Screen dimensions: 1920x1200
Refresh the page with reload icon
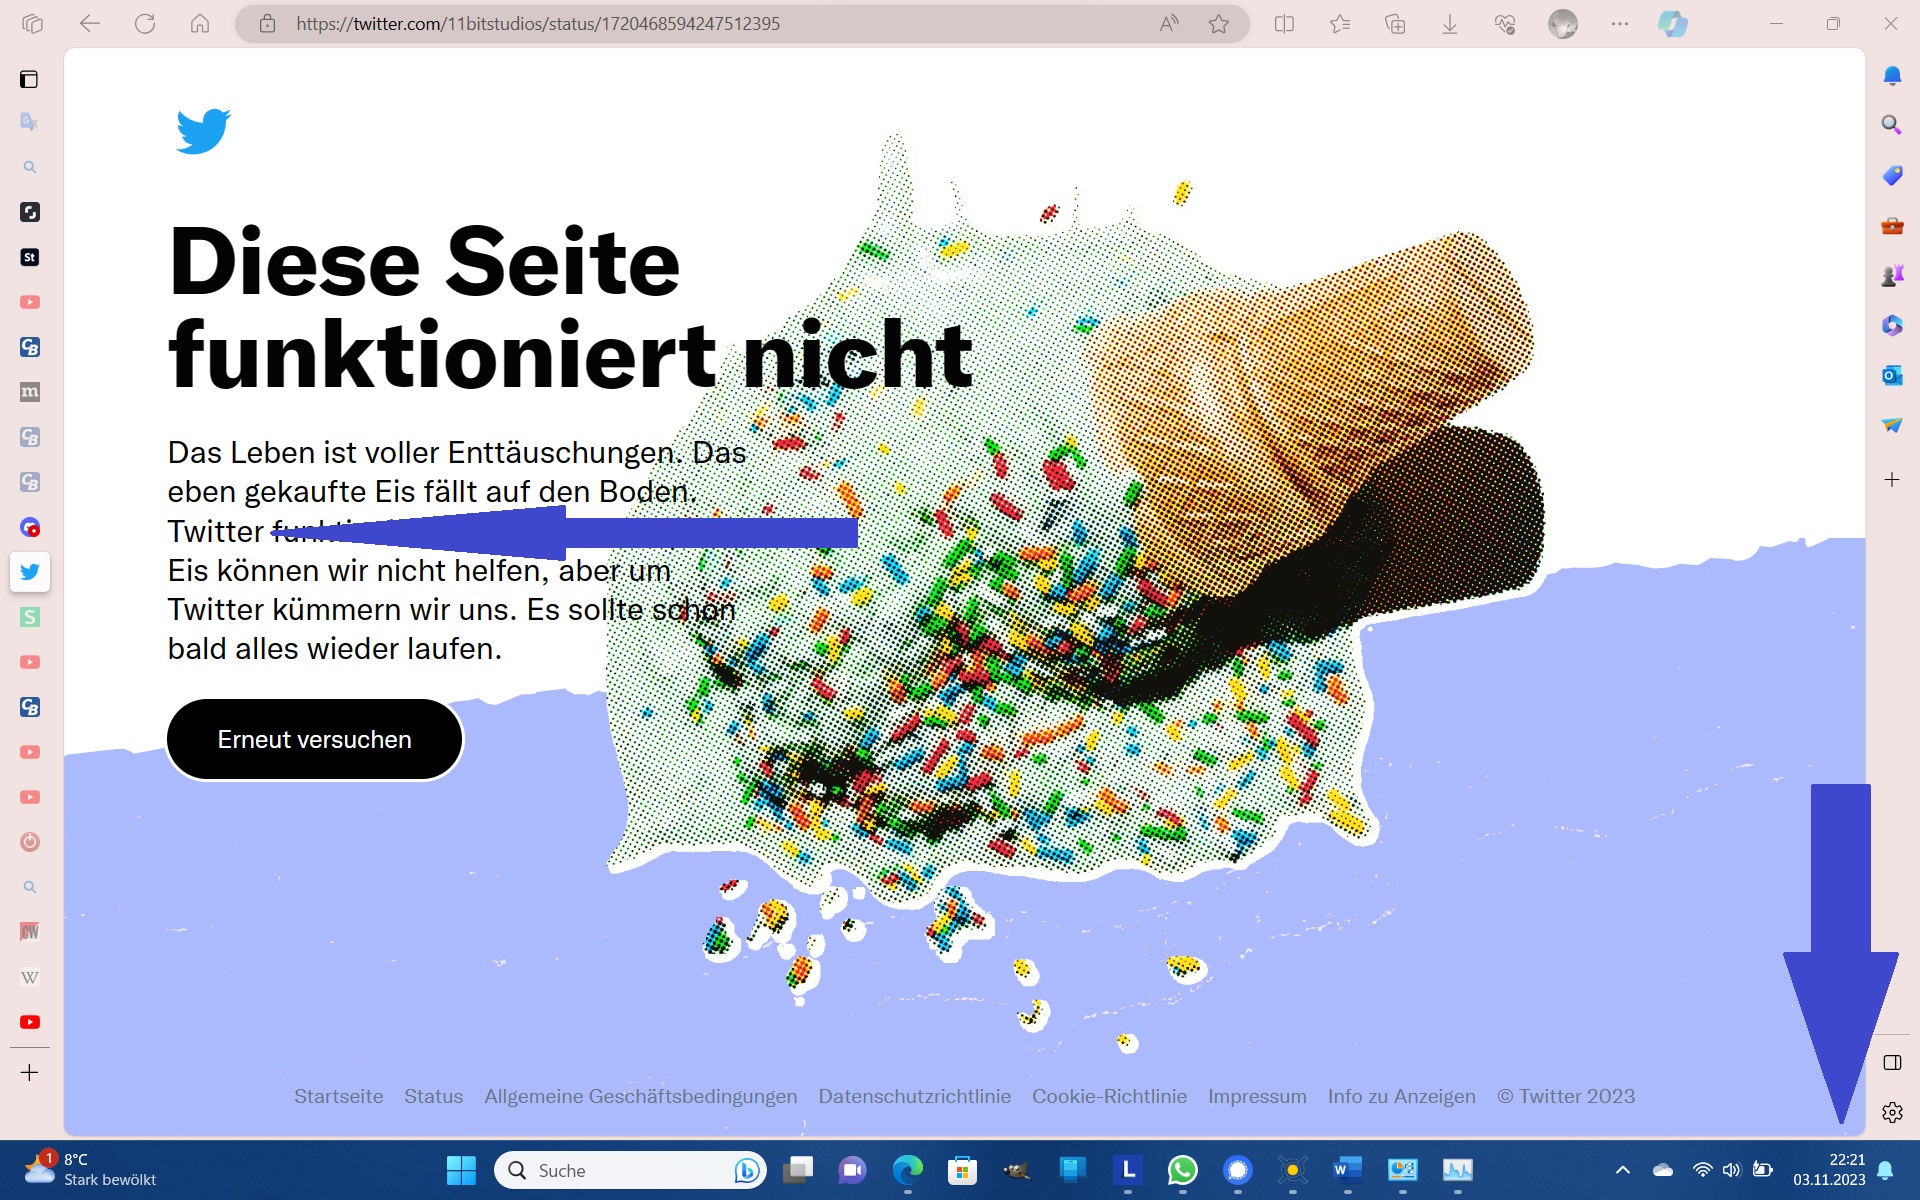145,24
